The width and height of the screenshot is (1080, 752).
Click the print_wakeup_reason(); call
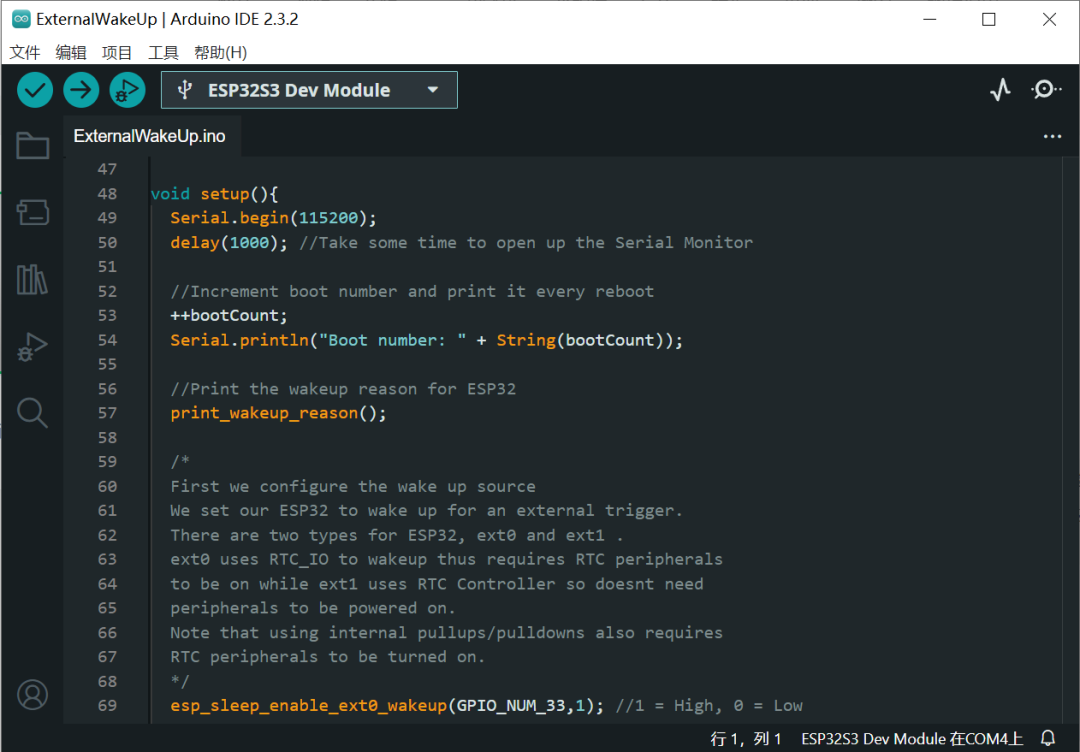[278, 413]
